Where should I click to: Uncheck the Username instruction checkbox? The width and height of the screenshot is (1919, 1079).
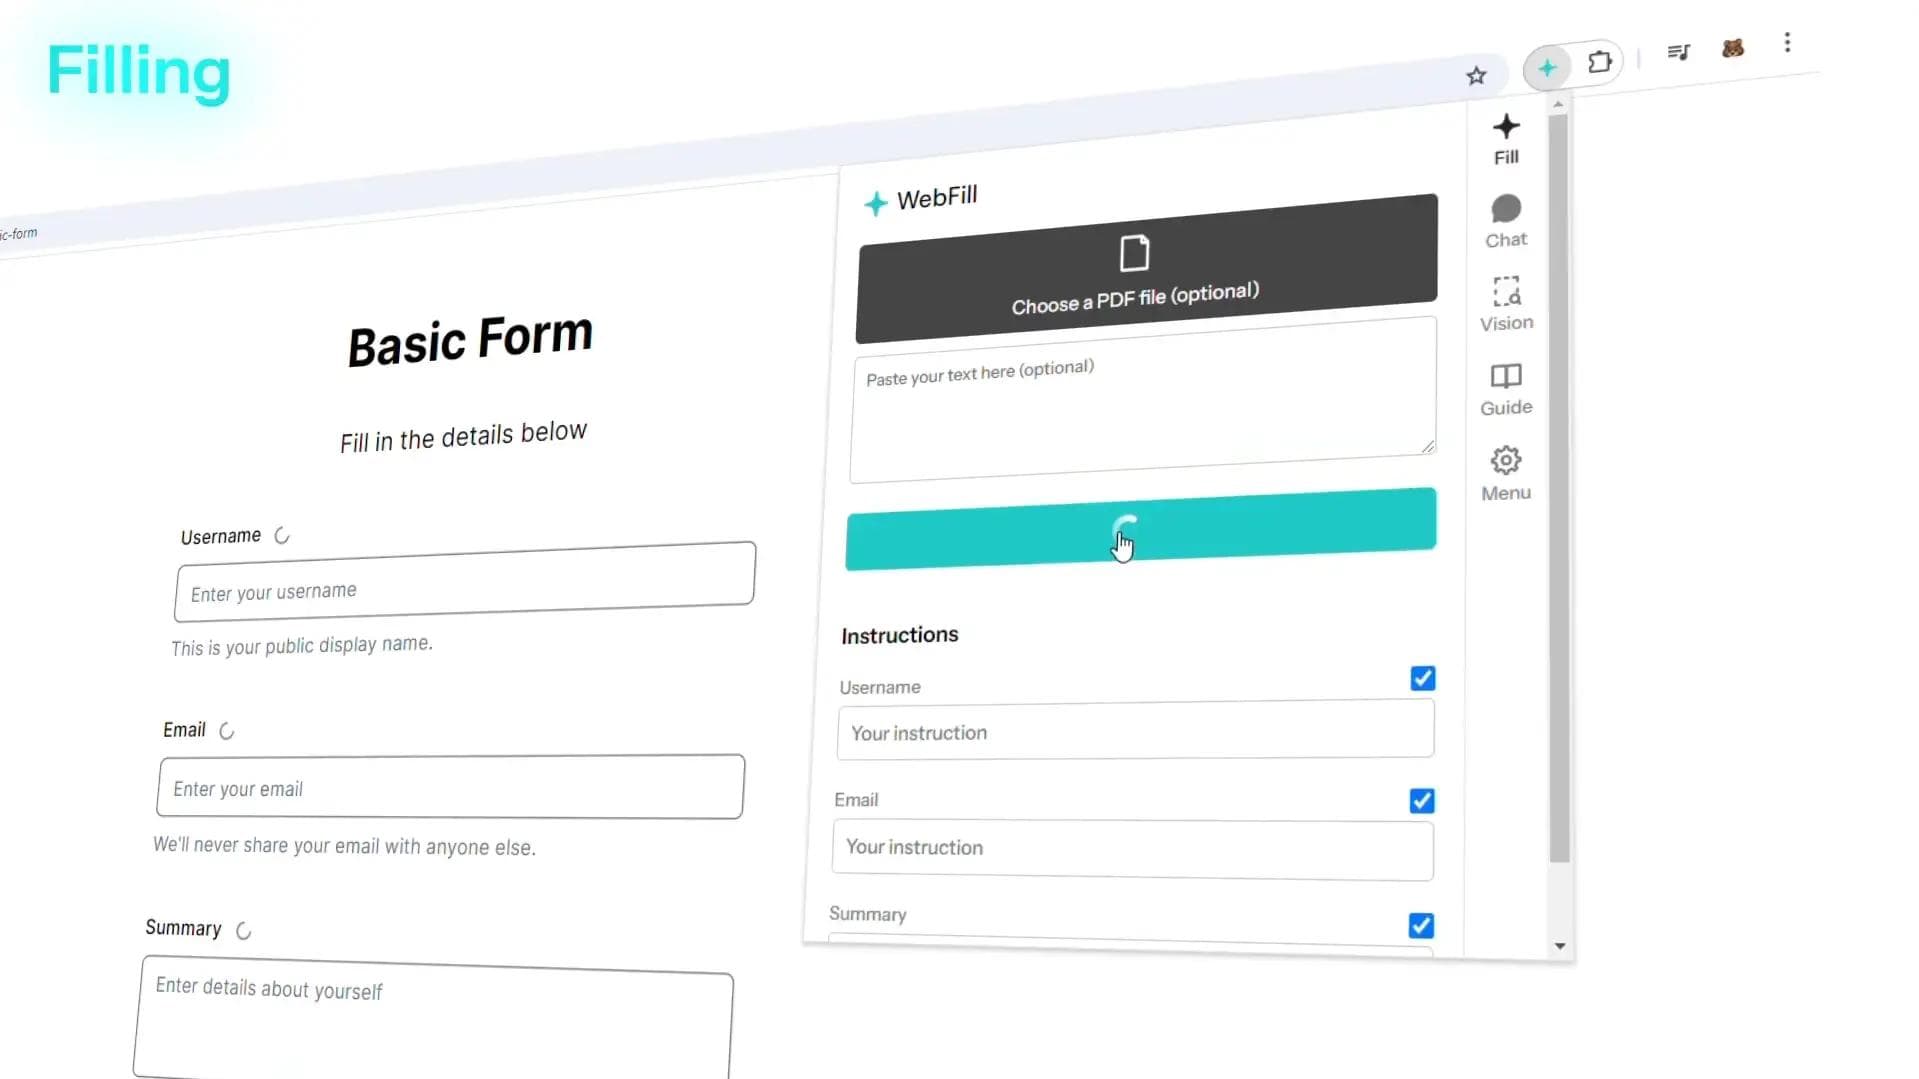1423,679
